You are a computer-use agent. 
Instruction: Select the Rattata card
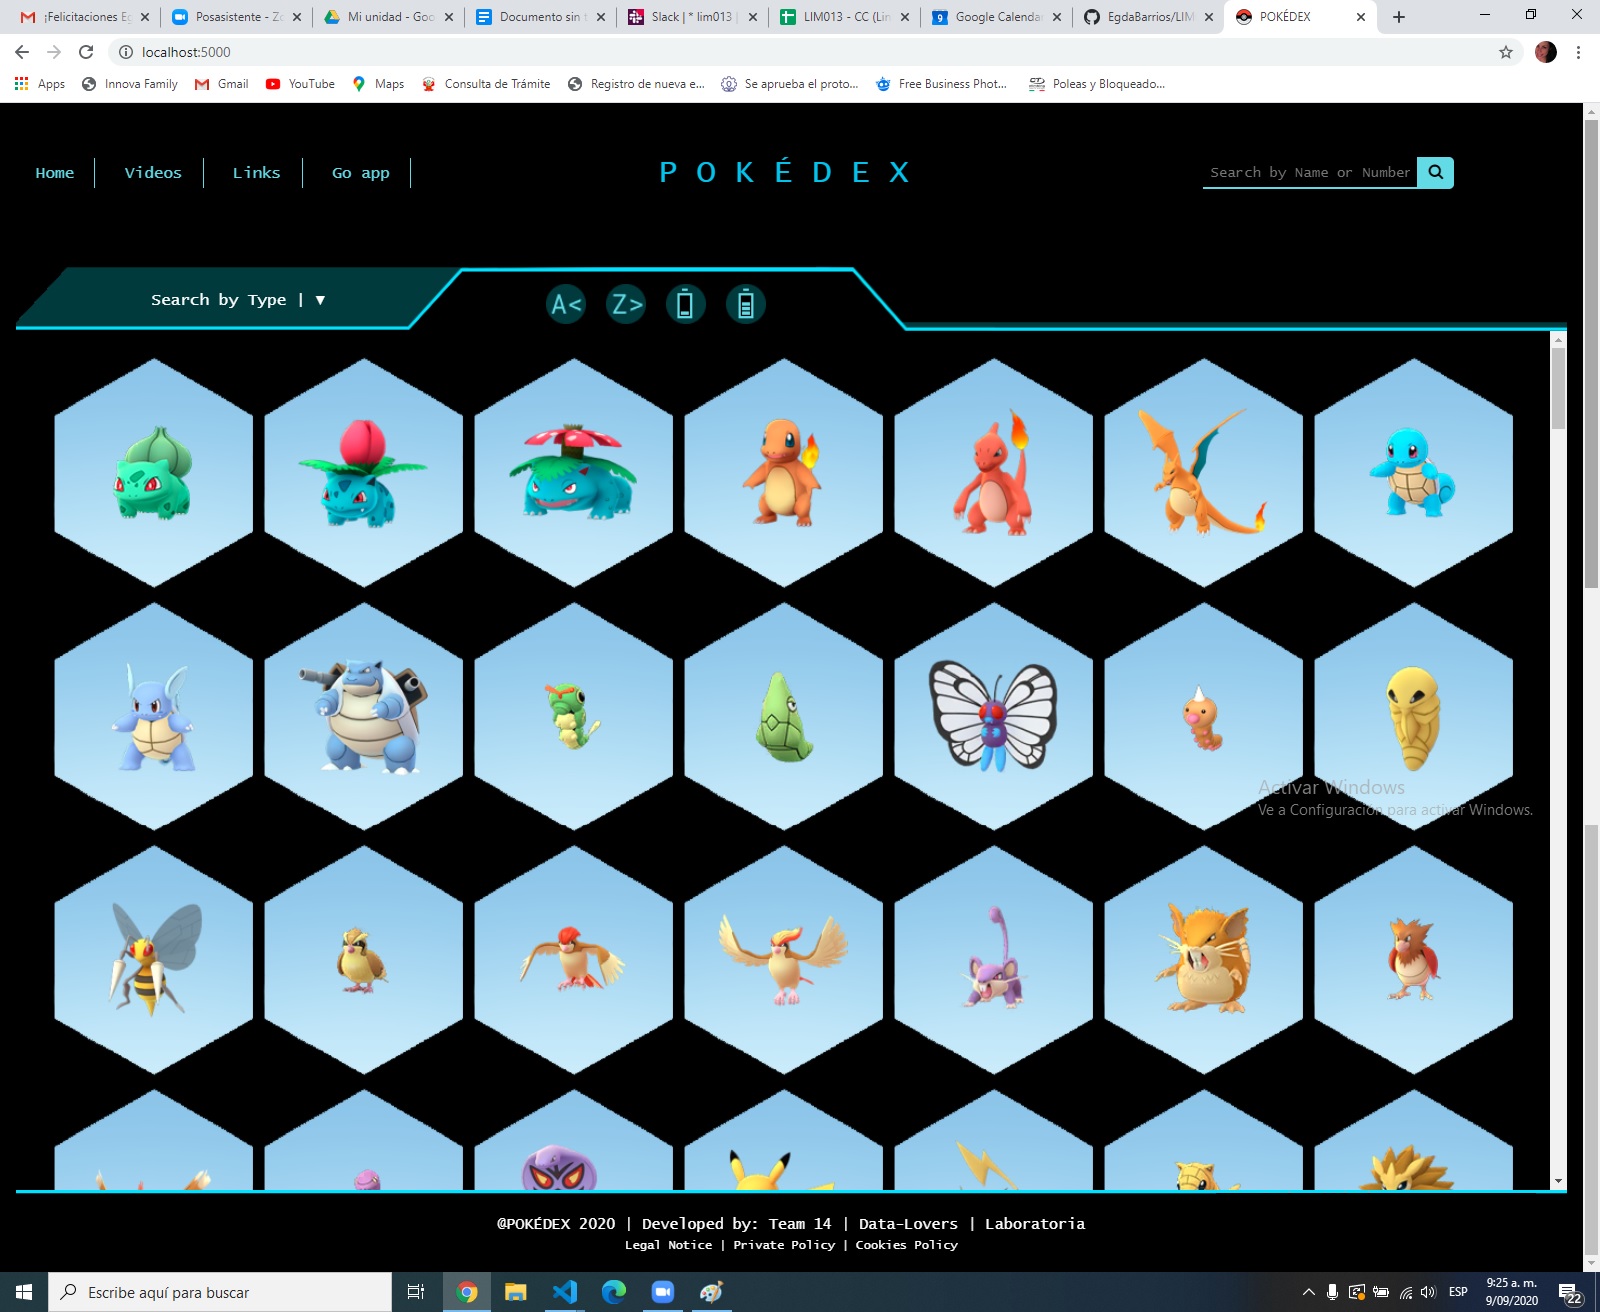pos(994,960)
